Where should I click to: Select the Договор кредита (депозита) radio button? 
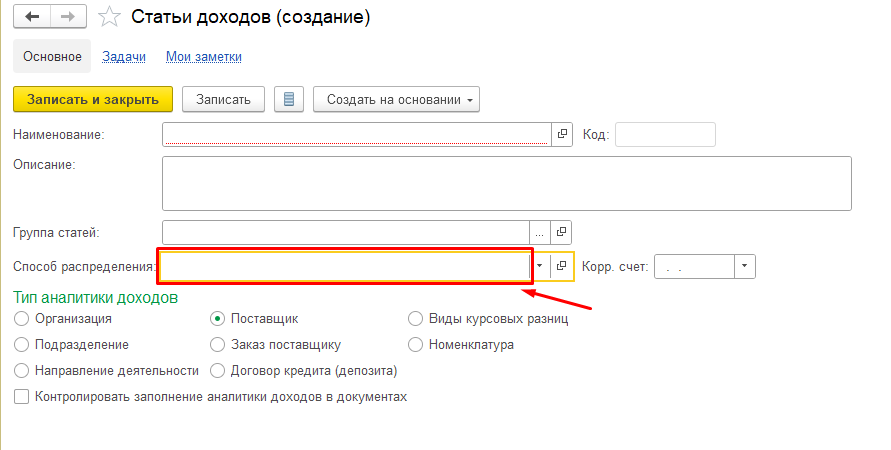pyautogui.click(x=217, y=371)
